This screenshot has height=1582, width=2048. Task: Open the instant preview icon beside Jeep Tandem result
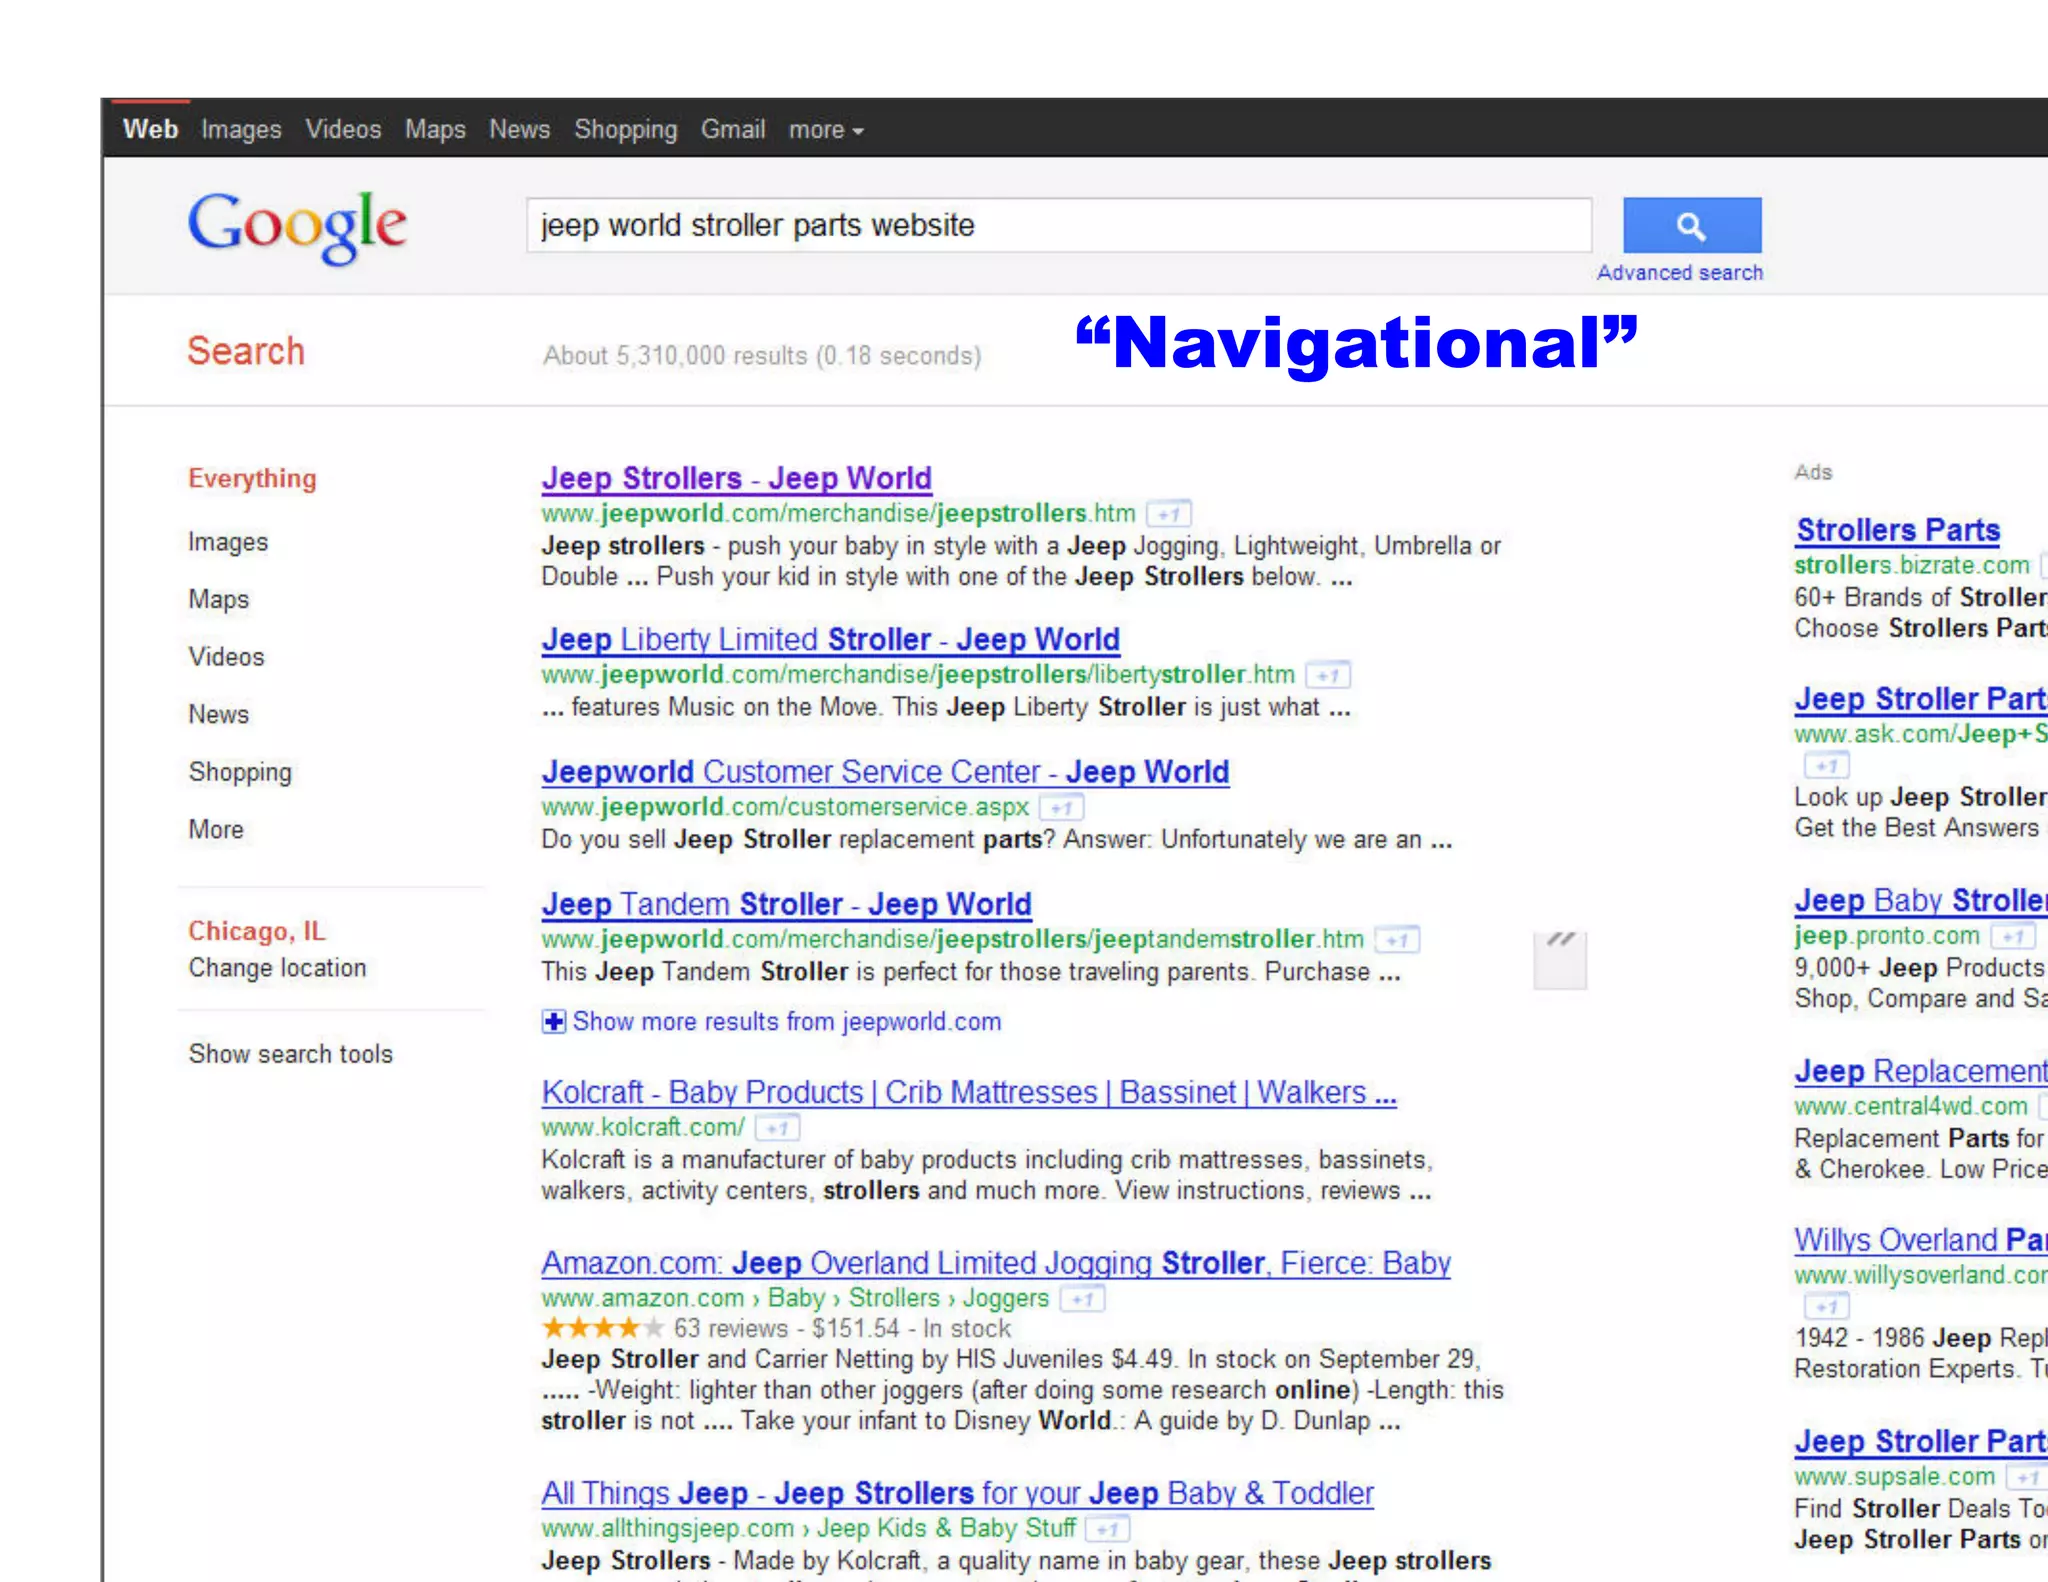tap(1560, 960)
